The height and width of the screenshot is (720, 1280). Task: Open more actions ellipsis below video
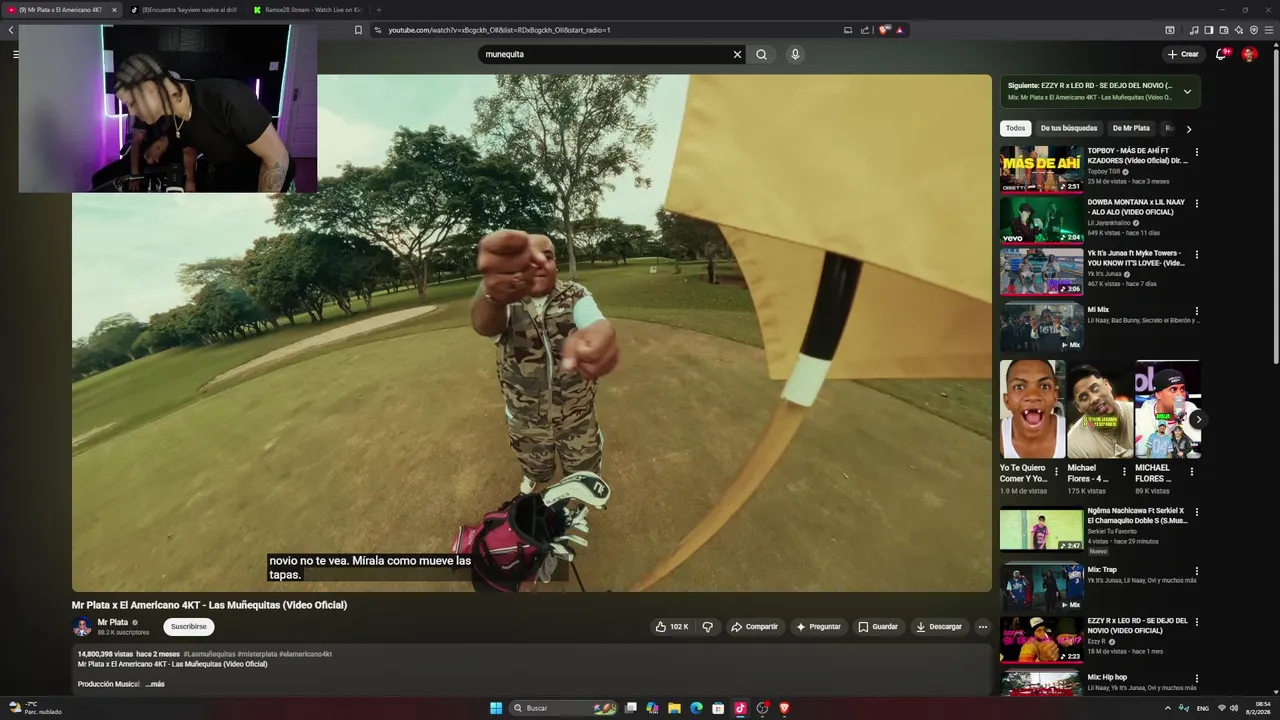[982, 627]
